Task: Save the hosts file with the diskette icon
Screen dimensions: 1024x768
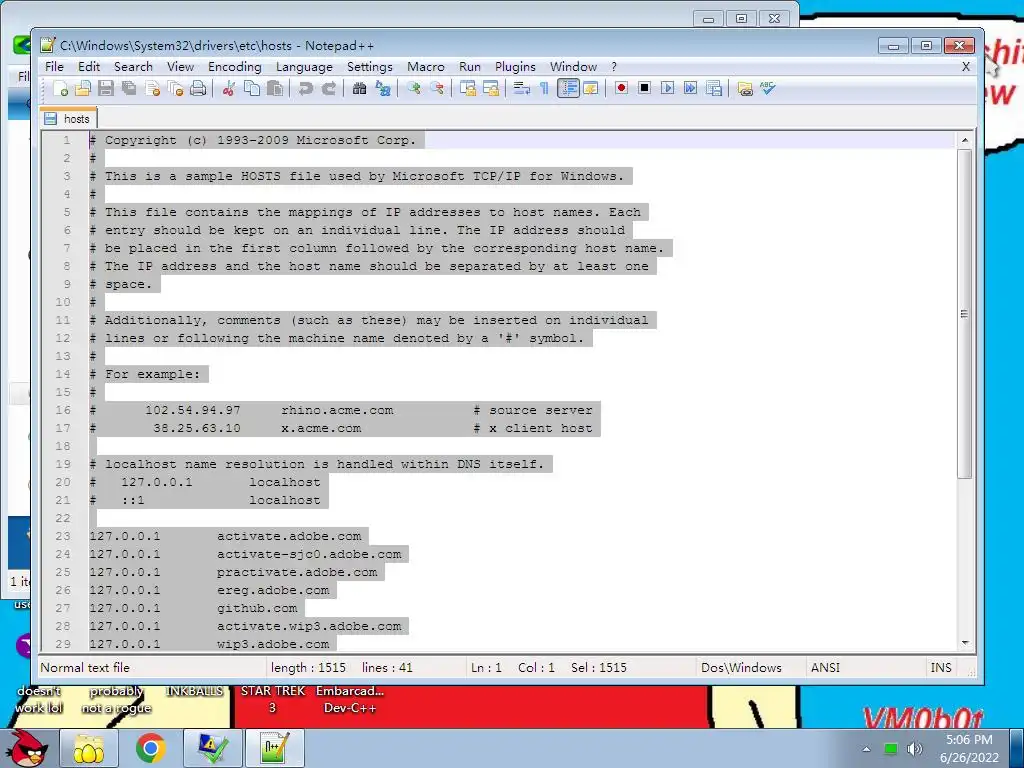Action: (106, 88)
